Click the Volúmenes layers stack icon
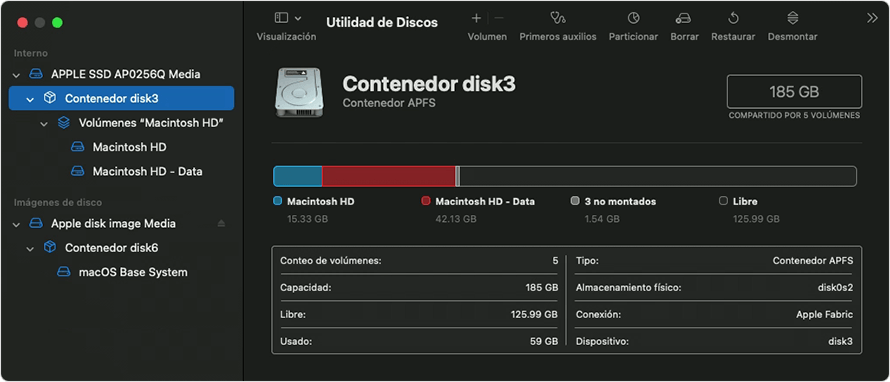This screenshot has height=382, width=890. coord(64,123)
